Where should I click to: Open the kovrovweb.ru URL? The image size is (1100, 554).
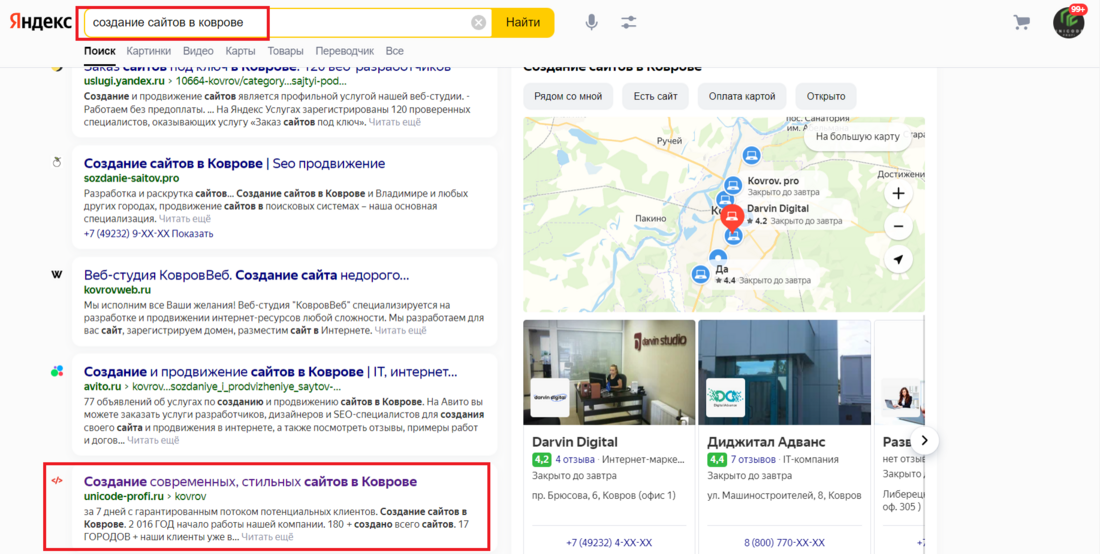(117, 290)
